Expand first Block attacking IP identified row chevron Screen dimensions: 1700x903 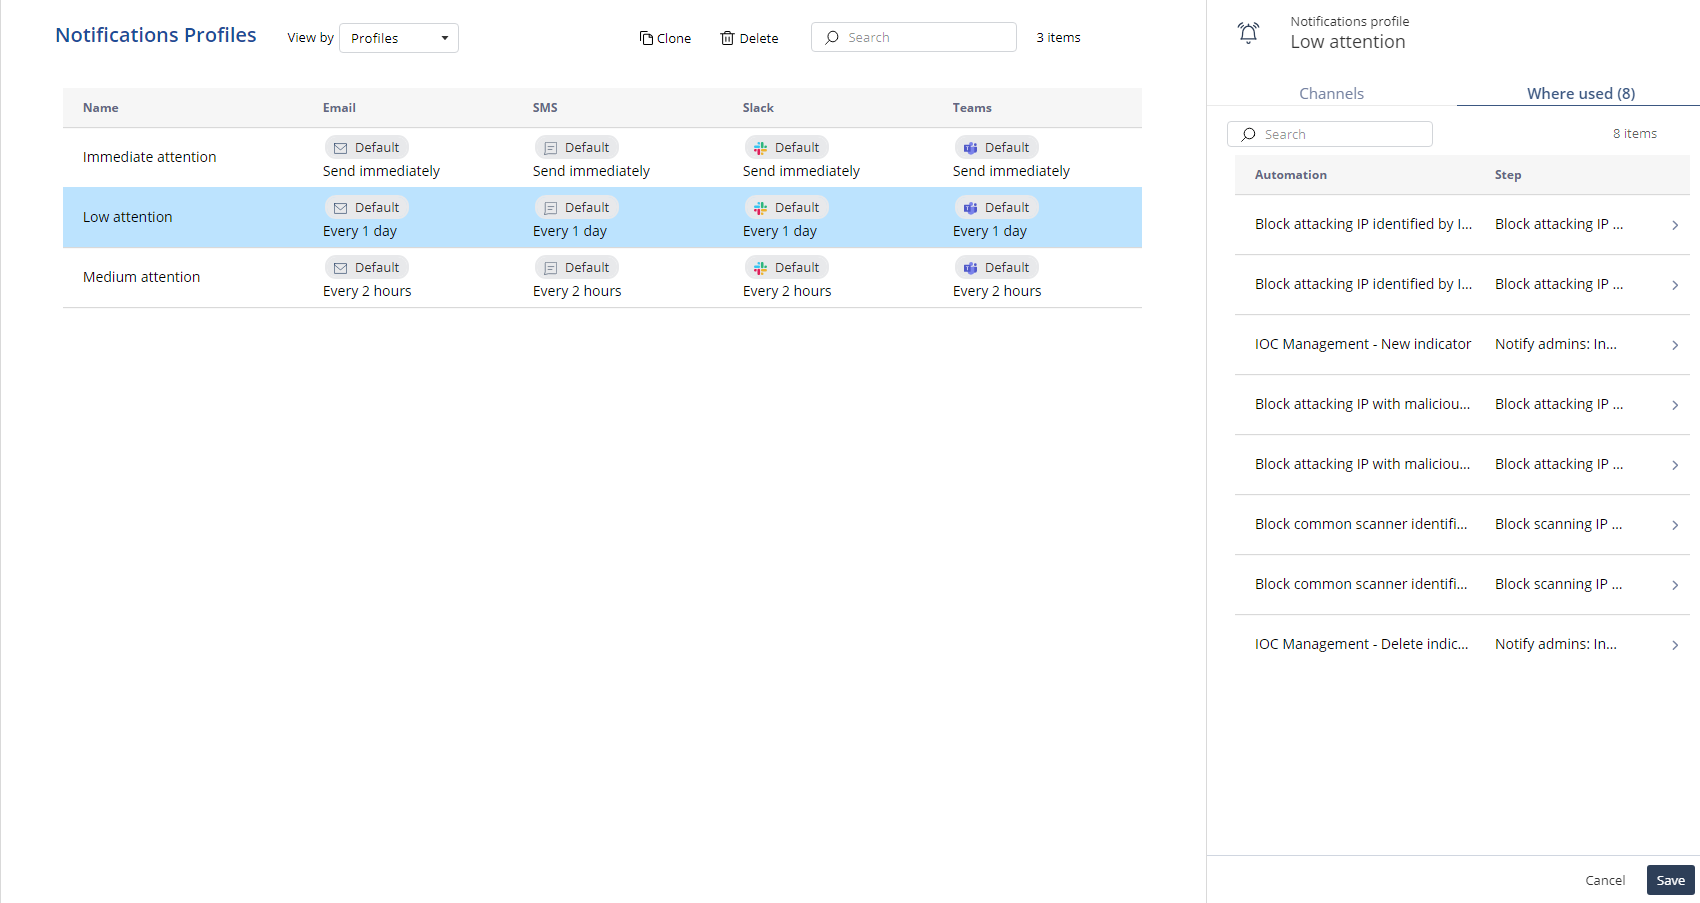point(1675,225)
